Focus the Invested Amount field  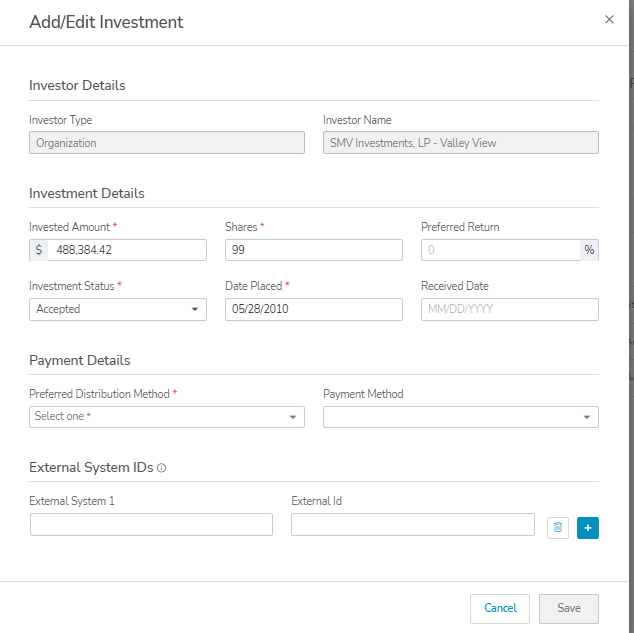pyautogui.click(x=126, y=250)
